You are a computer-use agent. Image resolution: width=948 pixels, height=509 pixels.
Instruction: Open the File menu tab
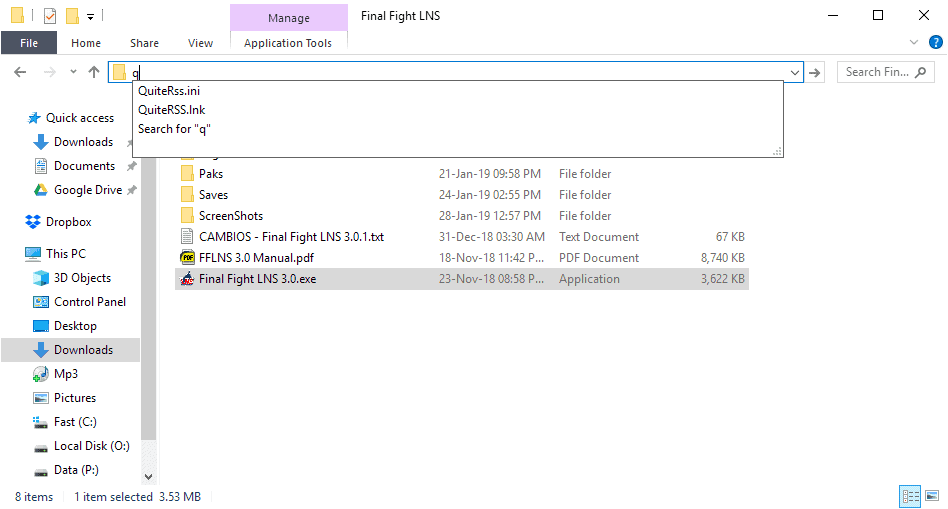[x=28, y=43]
